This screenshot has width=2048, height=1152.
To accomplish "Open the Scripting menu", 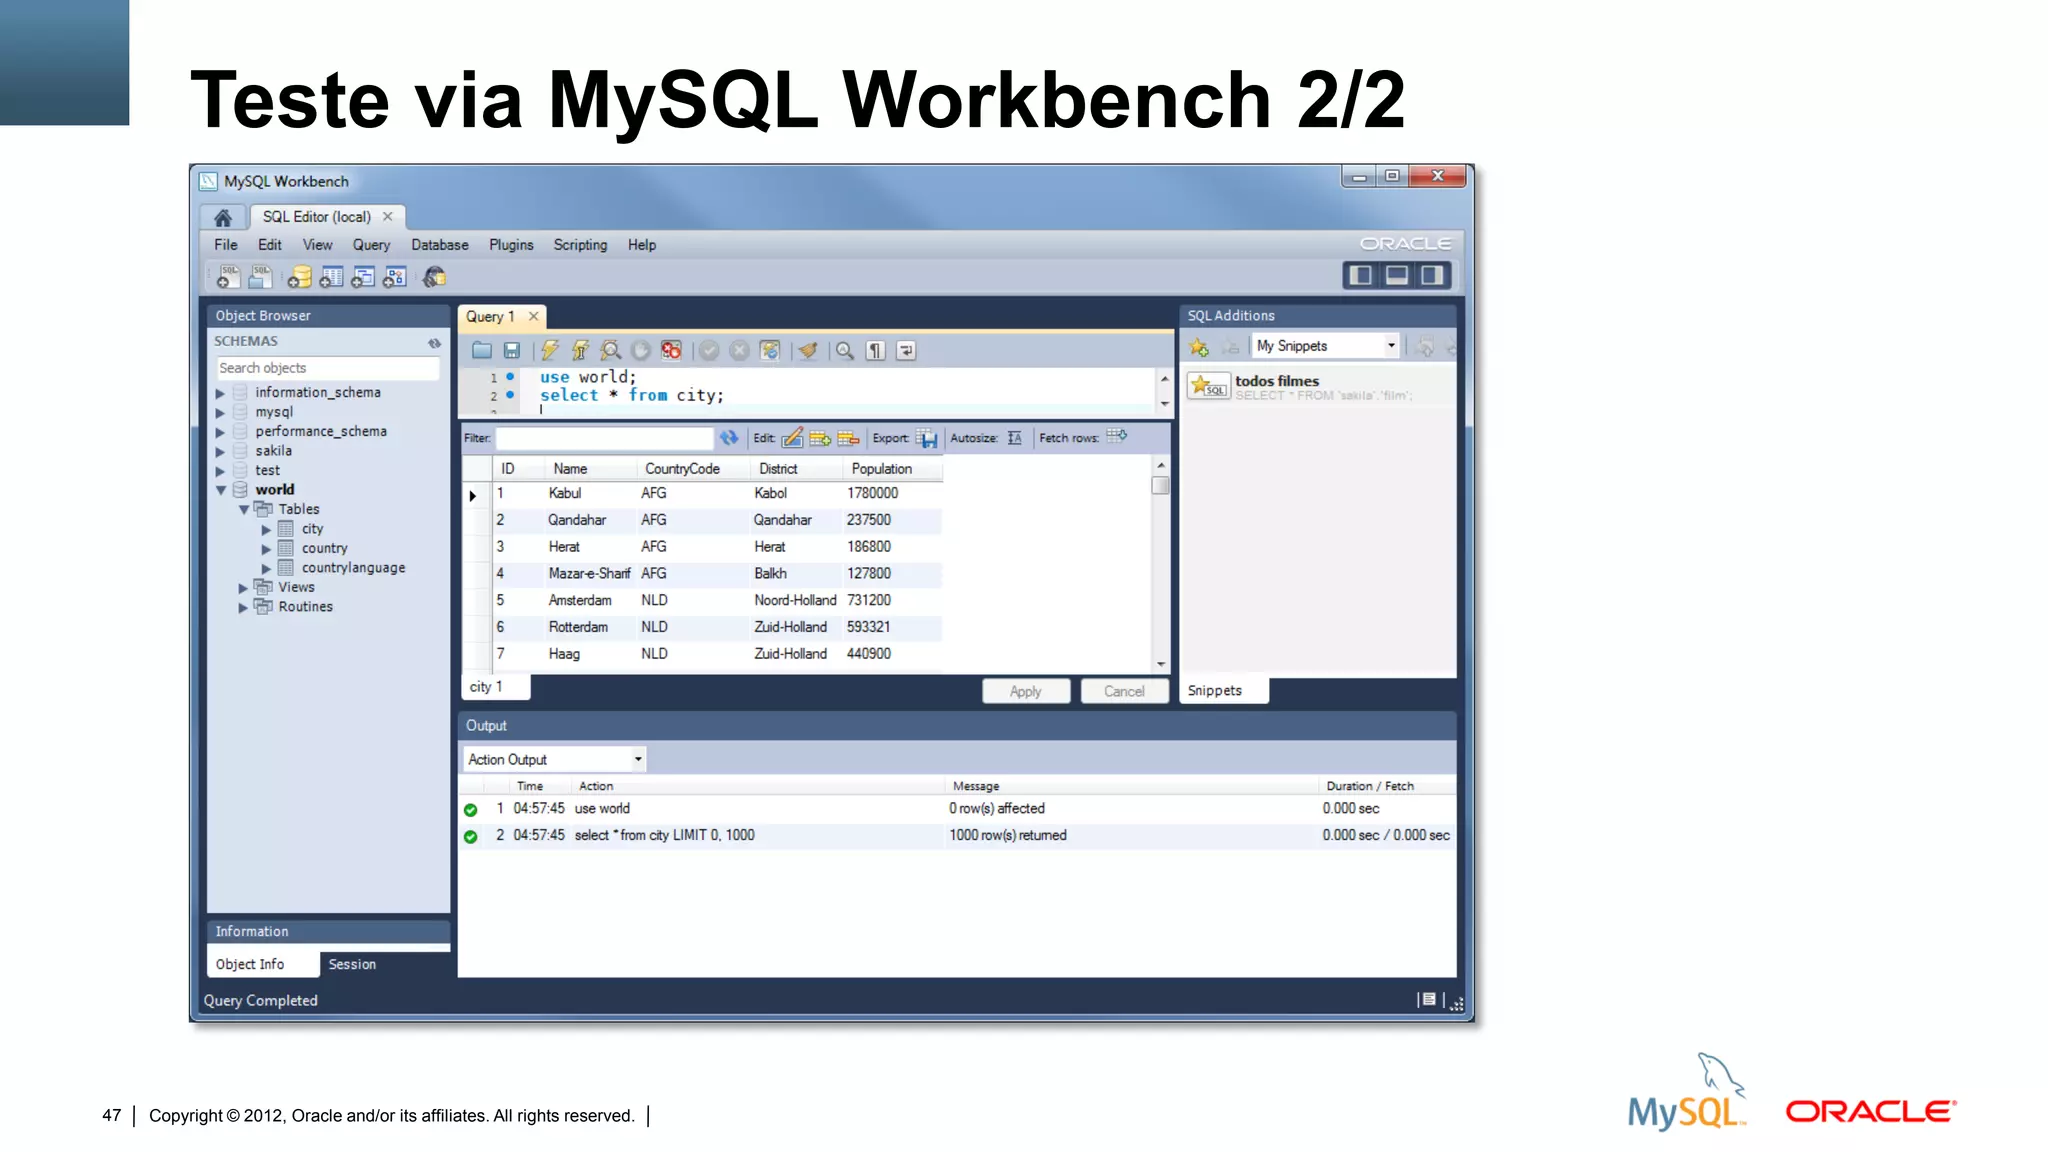I will point(580,245).
